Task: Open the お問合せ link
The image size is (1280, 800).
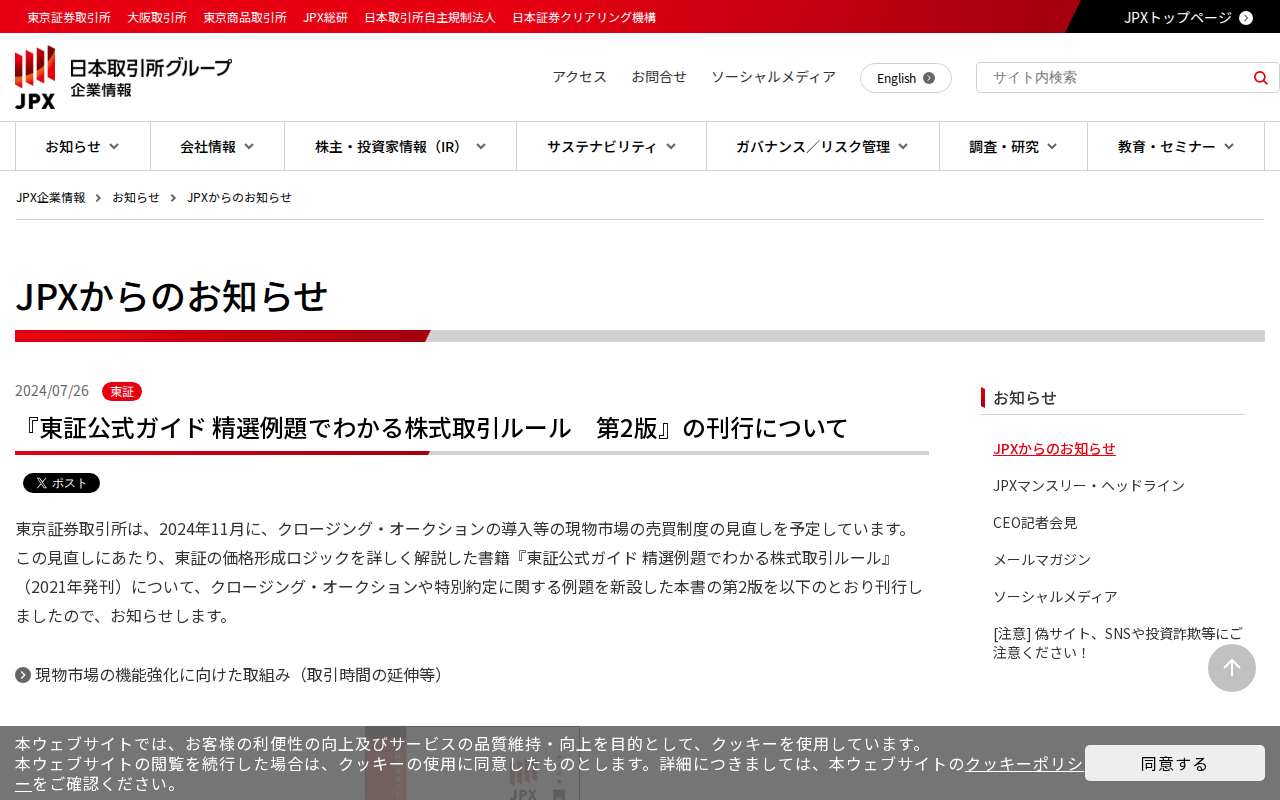Action: coord(659,77)
